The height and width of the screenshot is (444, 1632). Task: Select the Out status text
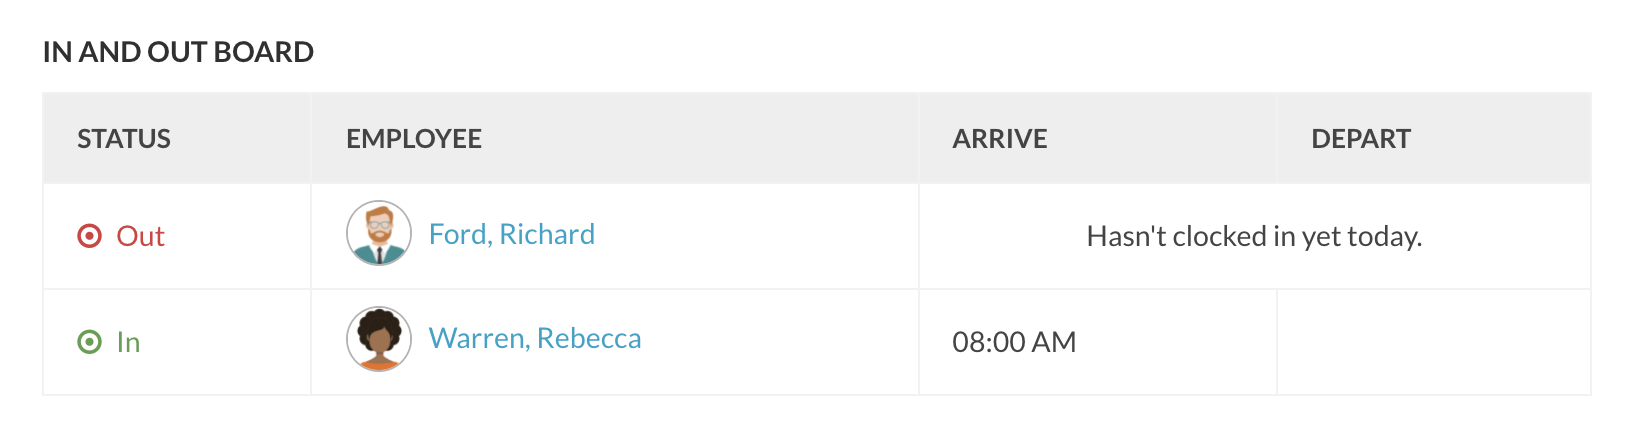pos(141,236)
